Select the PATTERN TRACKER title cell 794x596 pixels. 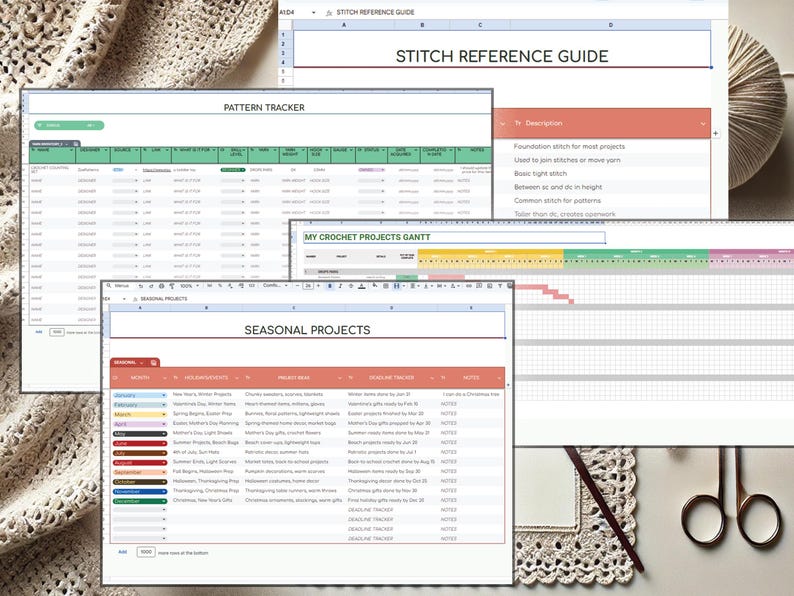(261, 104)
